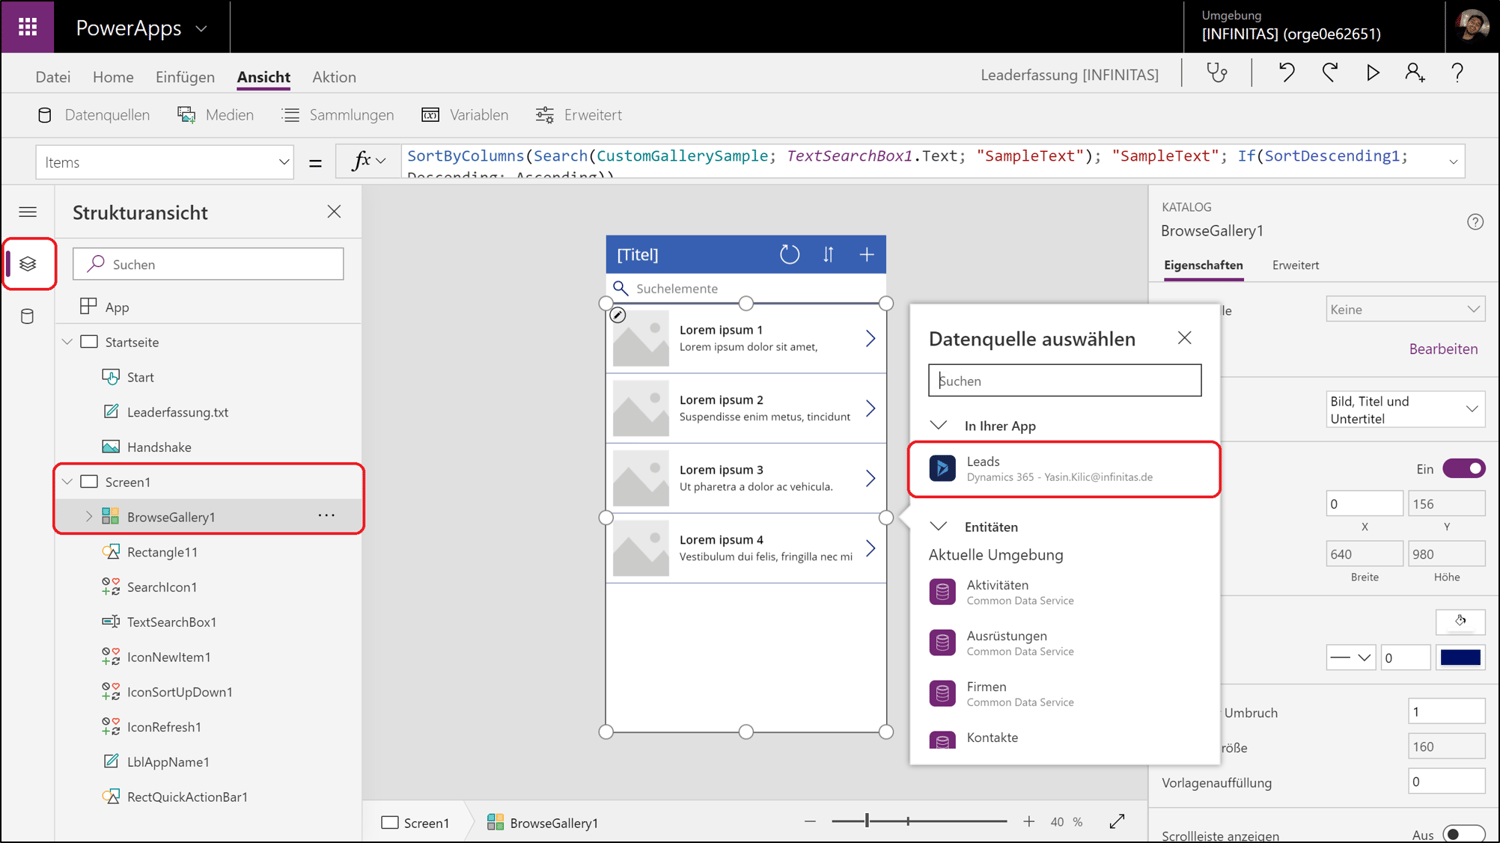
Task: Open the Strukturansicht layers icon in sidebar
Action: pyautogui.click(x=28, y=263)
